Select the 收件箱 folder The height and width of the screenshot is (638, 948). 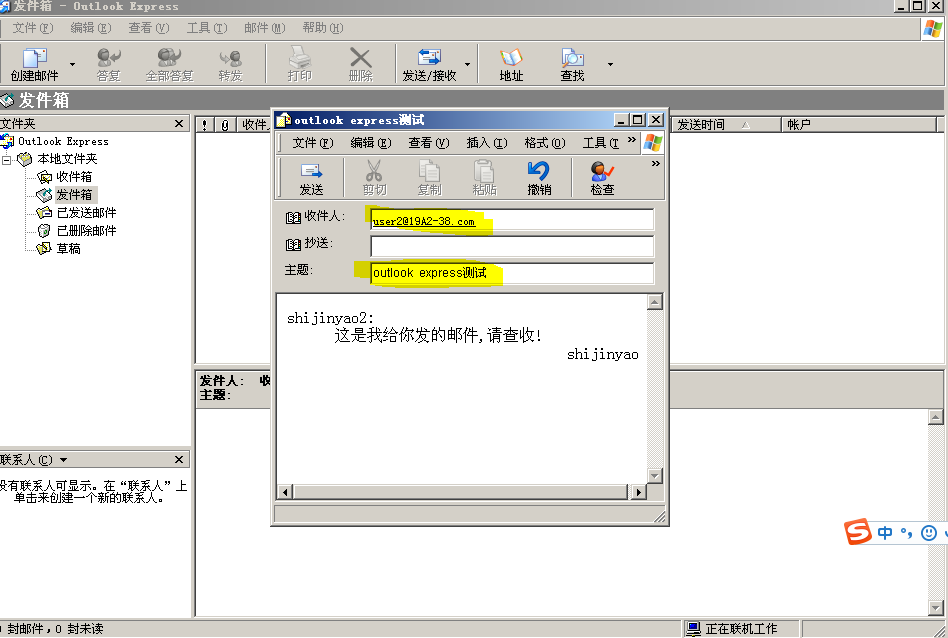point(74,177)
